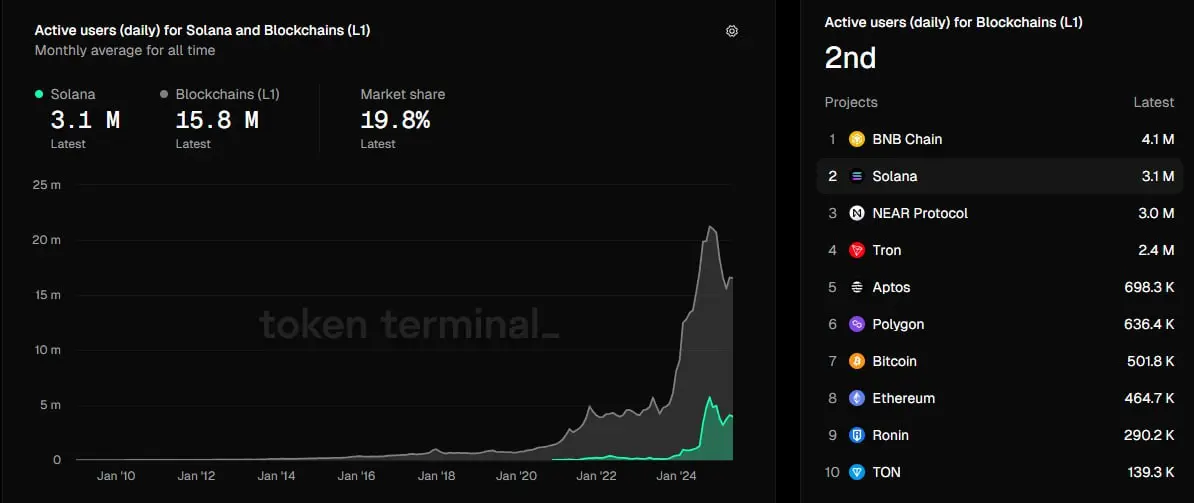This screenshot has height=503, width=1194.
Task: Click TON value 139.3 K
Action: (x=1150, y=473)
